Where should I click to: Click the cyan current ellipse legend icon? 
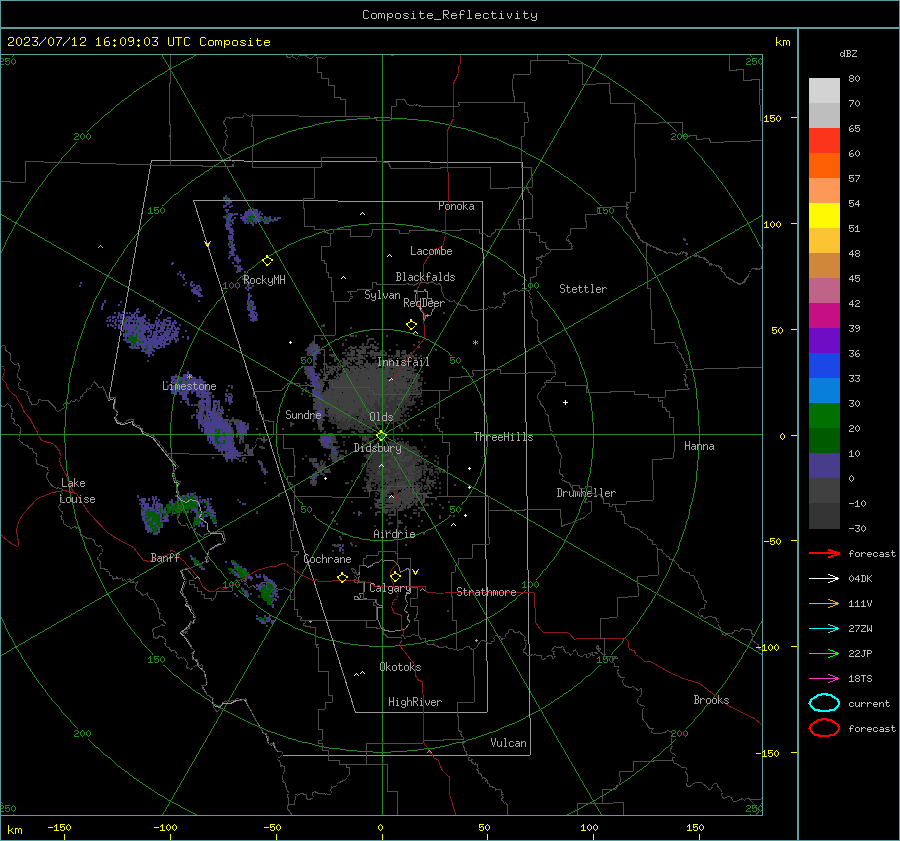click(x=824, y=703)
